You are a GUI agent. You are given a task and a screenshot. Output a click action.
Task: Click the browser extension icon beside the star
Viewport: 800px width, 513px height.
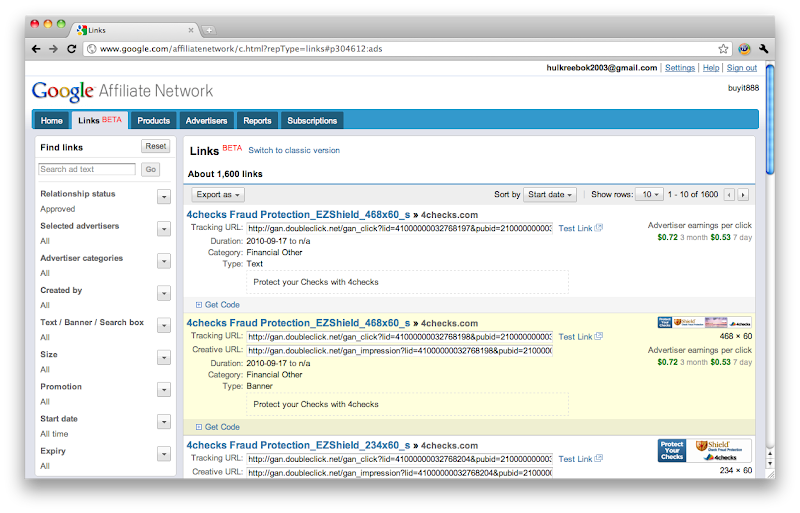744,49
